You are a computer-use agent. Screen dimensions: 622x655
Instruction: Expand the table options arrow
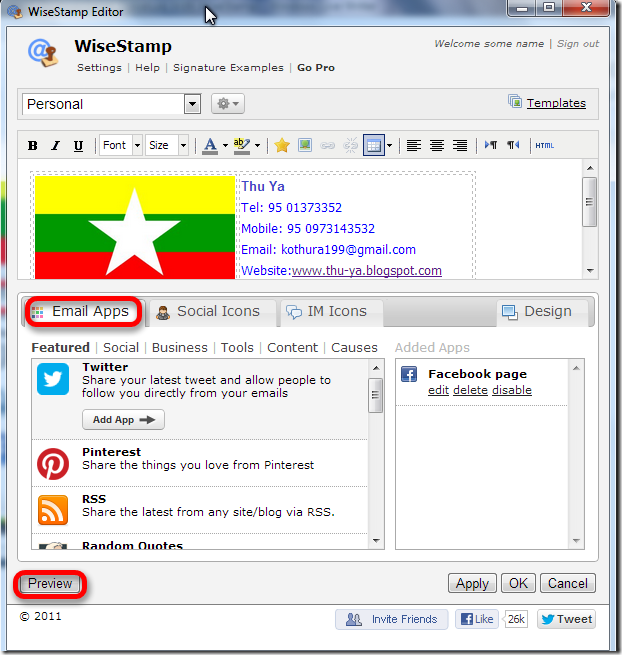pos(389,146)
